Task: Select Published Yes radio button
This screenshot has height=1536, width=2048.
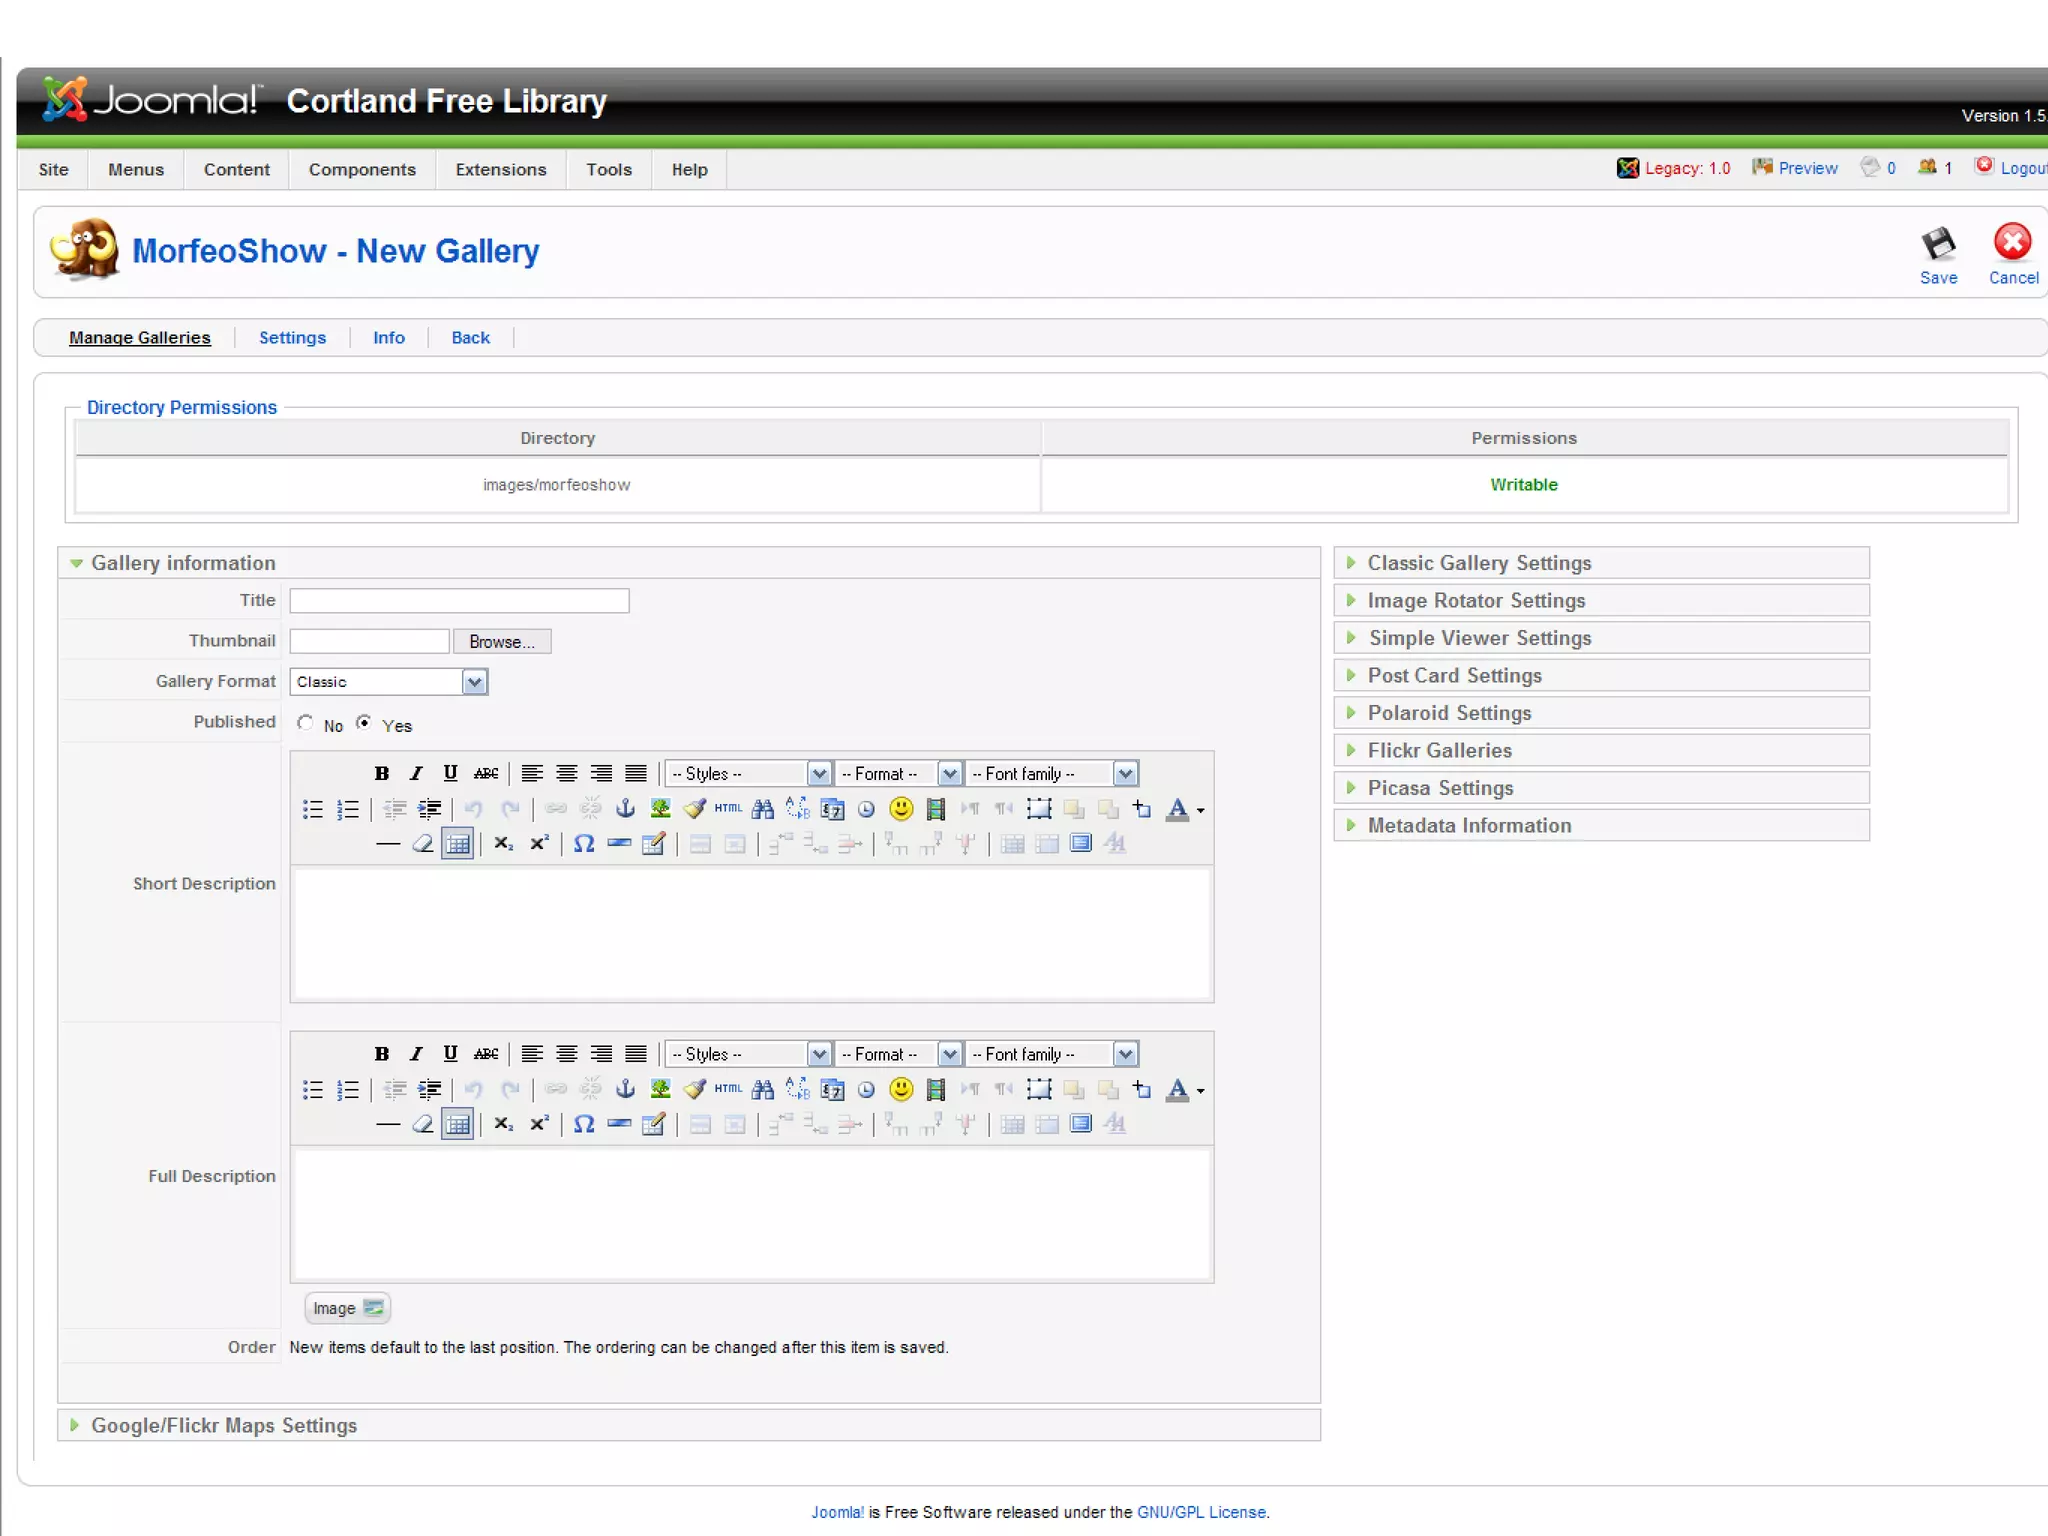Action: 364,722
